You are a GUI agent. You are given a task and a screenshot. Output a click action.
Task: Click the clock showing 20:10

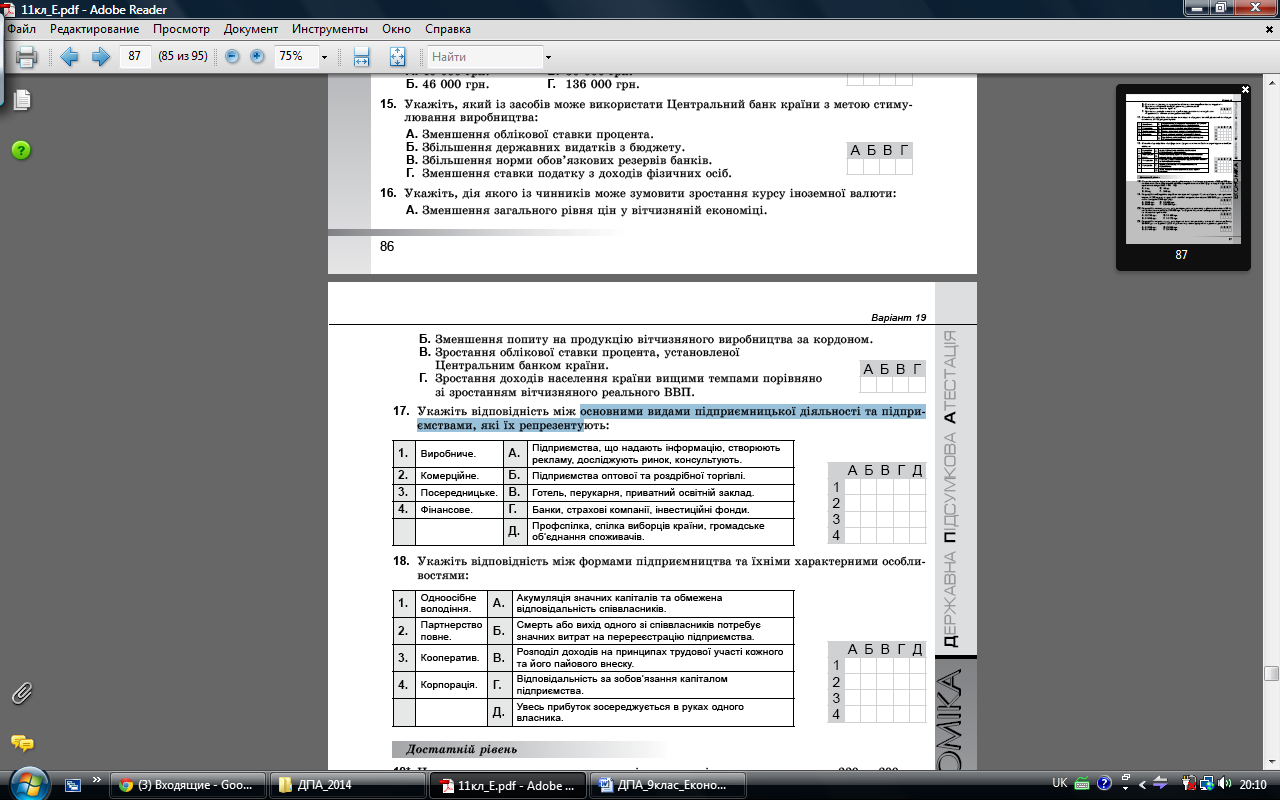point(1253,784)
